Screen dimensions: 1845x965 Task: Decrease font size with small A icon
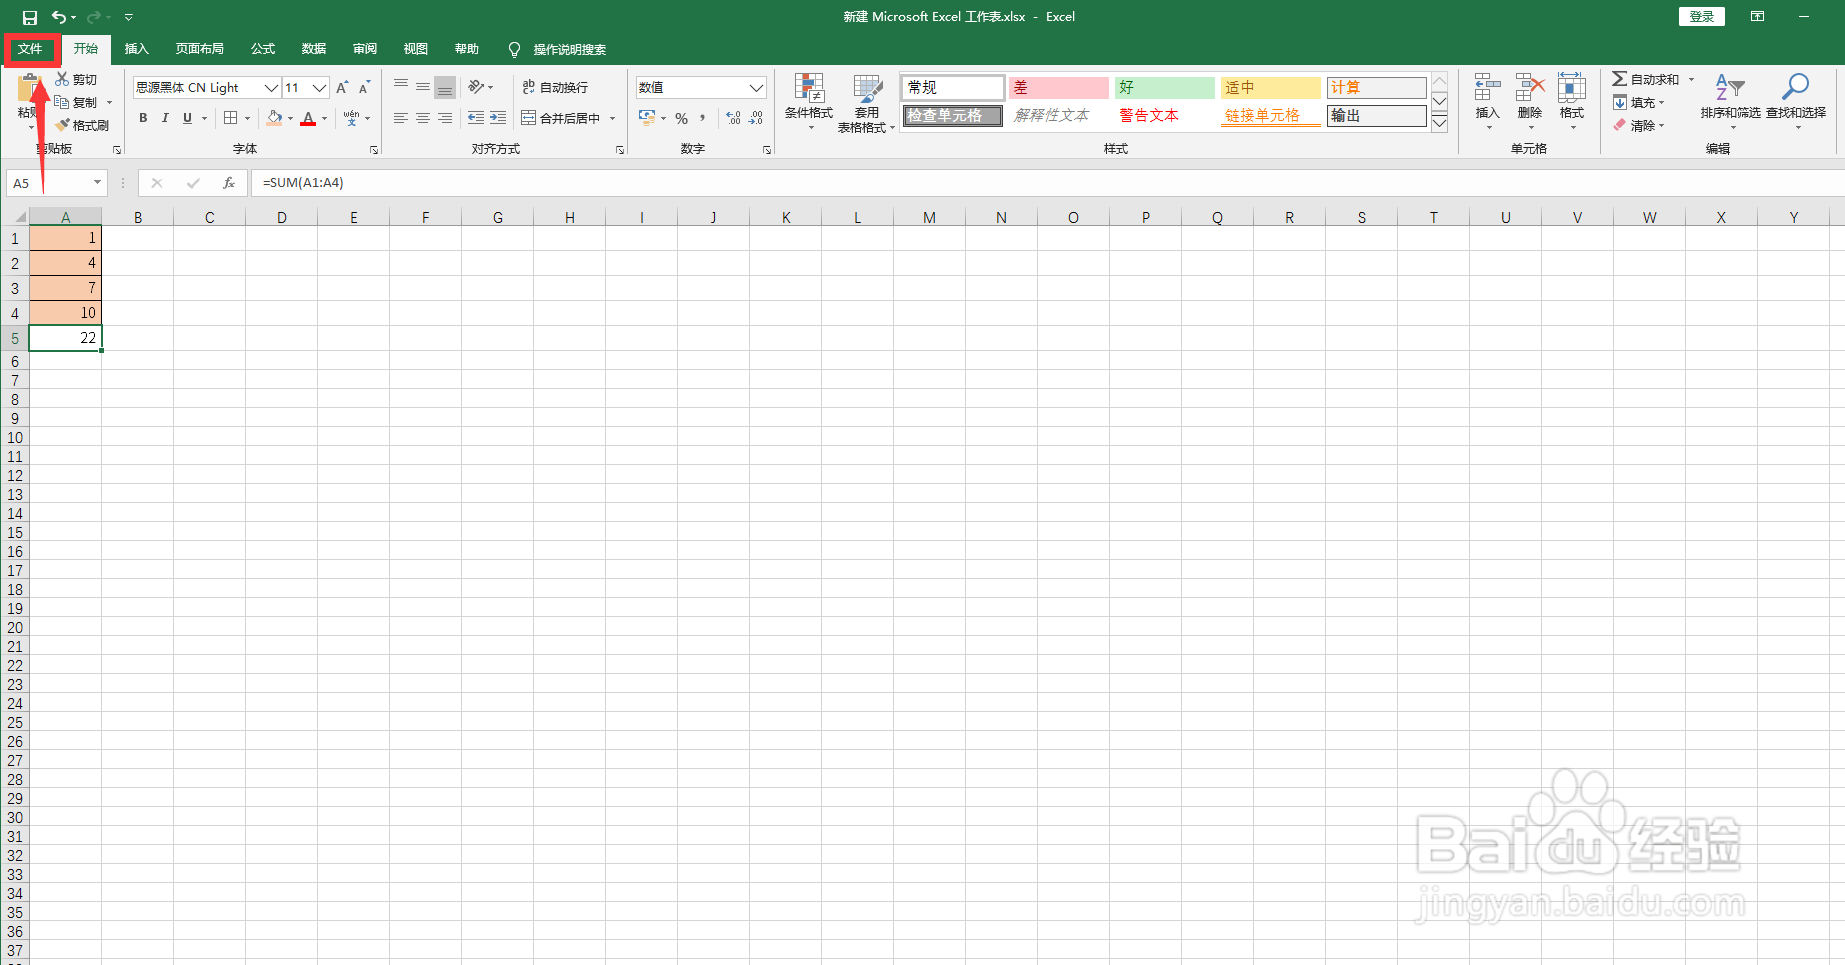pos(365,88)
